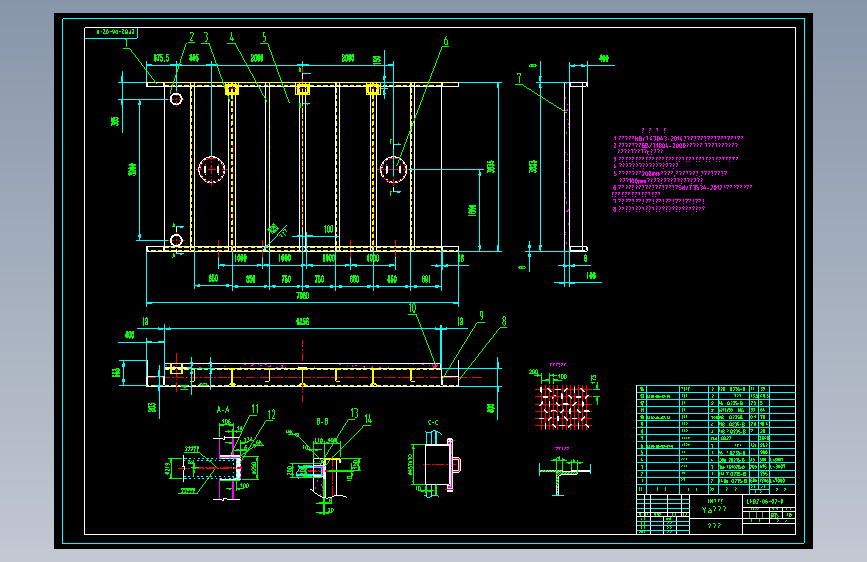Pick the 3623 dimension on side view
Image resolution: width=867 pixels, height=562 pixels.
click(x=533, y=166)
